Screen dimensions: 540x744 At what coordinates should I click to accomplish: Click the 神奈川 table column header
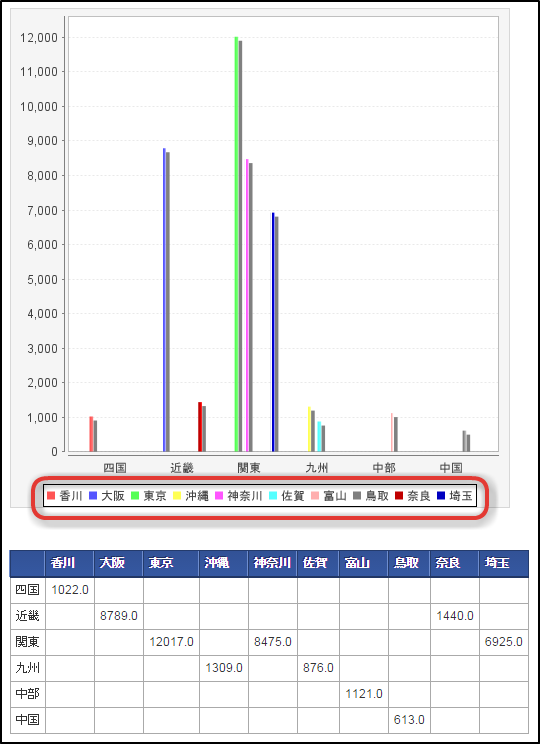tap(272, 563)
